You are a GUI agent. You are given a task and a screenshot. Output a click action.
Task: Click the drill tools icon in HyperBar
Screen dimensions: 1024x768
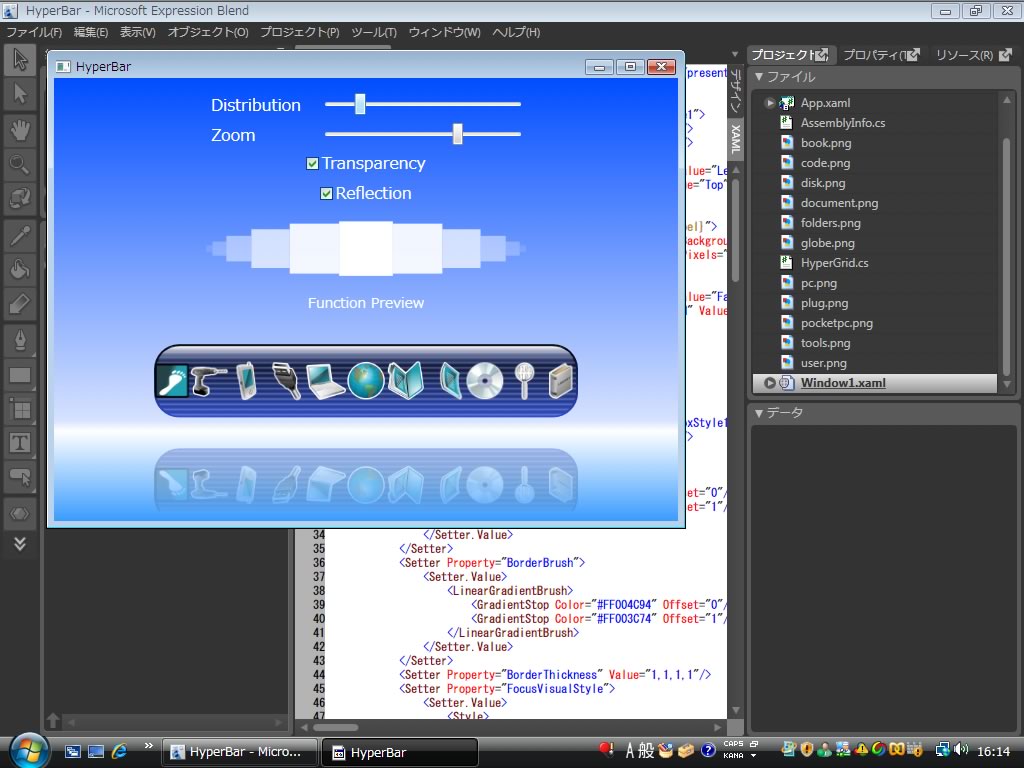209,381
